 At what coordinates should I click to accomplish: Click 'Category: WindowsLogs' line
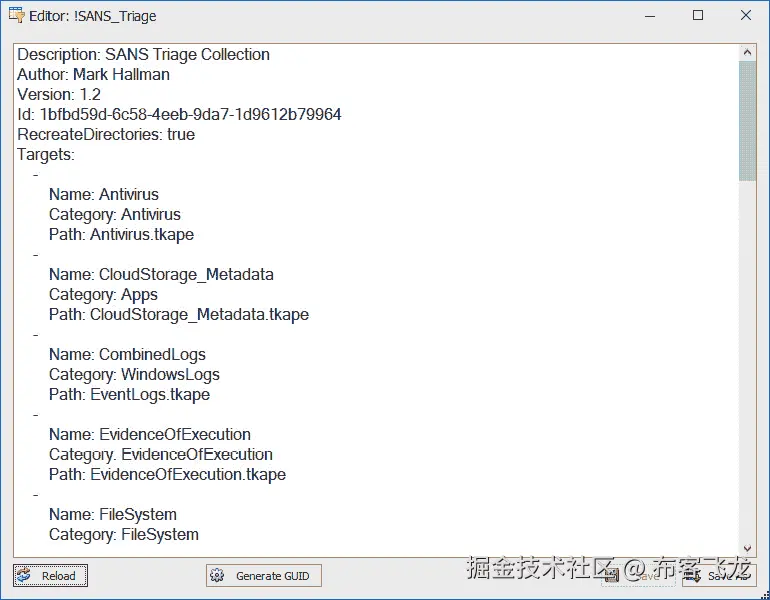[x=134, y=375]
